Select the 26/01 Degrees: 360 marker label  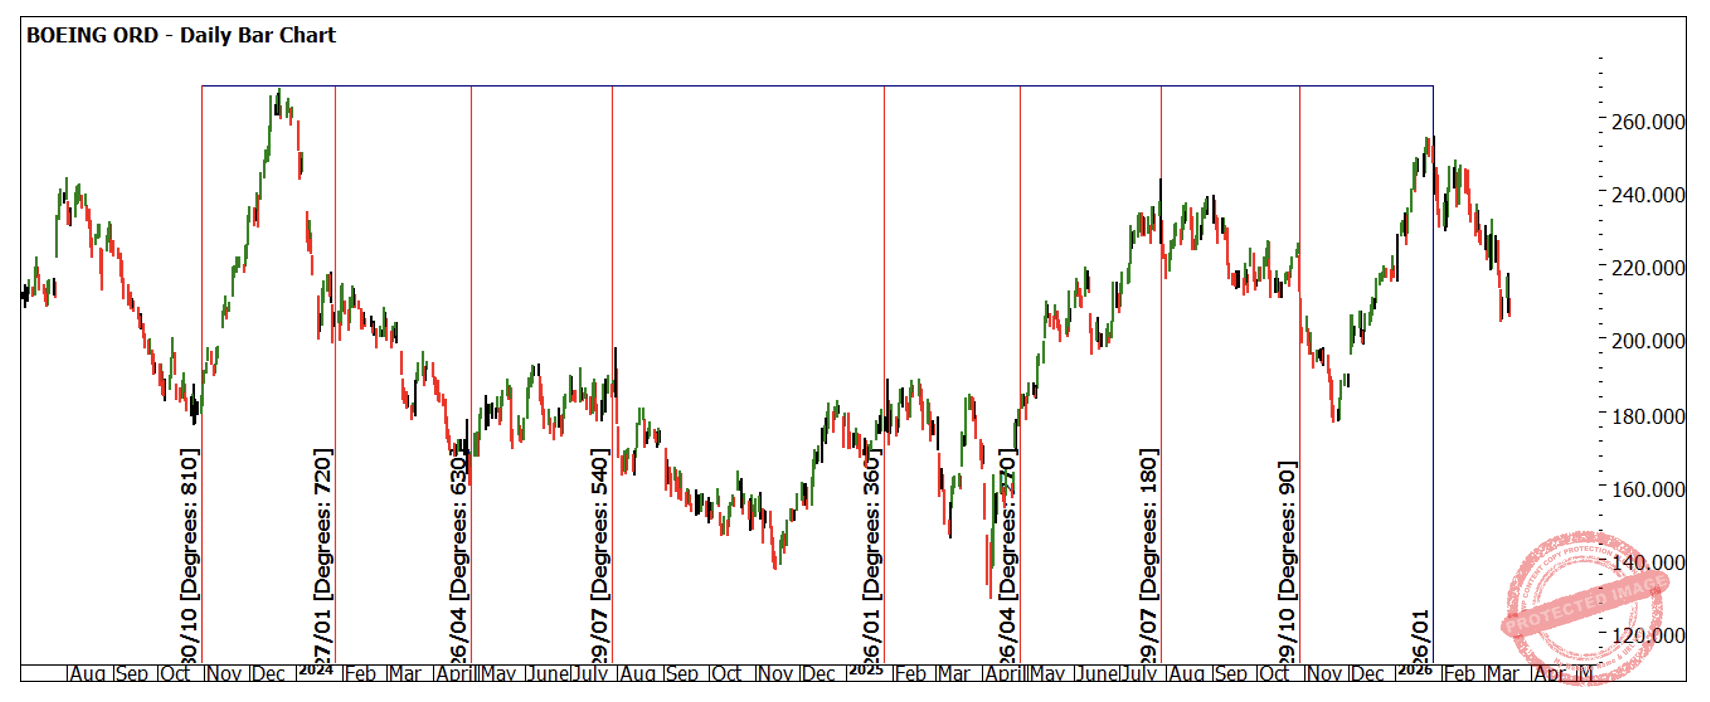coord(872,555)
